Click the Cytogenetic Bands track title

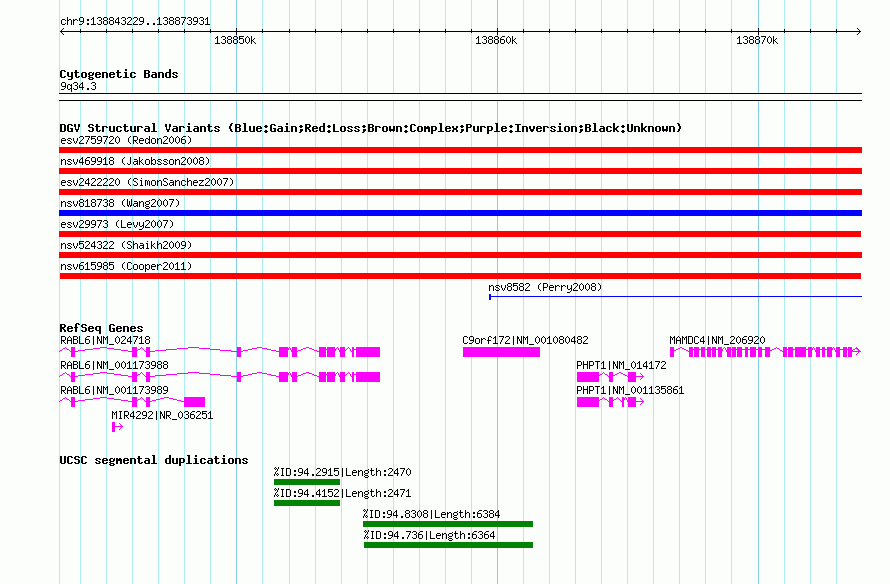point(119,74)
